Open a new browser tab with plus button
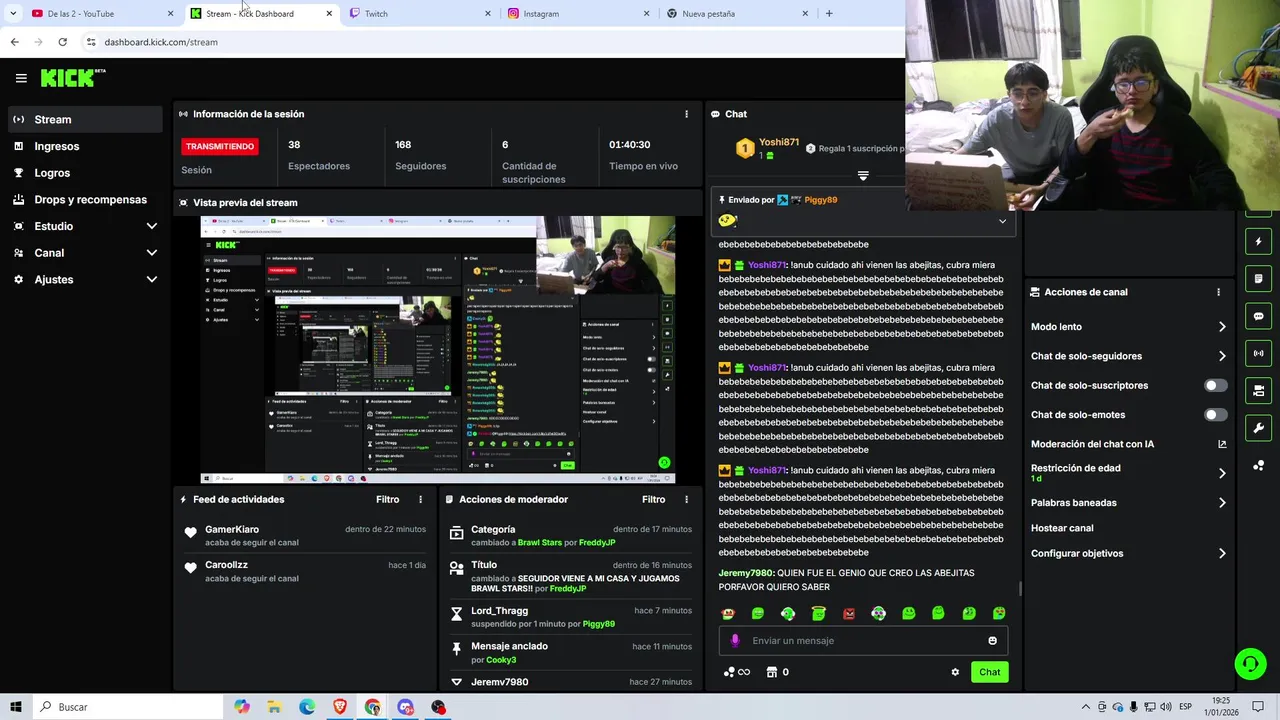The image size is (1280, 720). (829, 14)
